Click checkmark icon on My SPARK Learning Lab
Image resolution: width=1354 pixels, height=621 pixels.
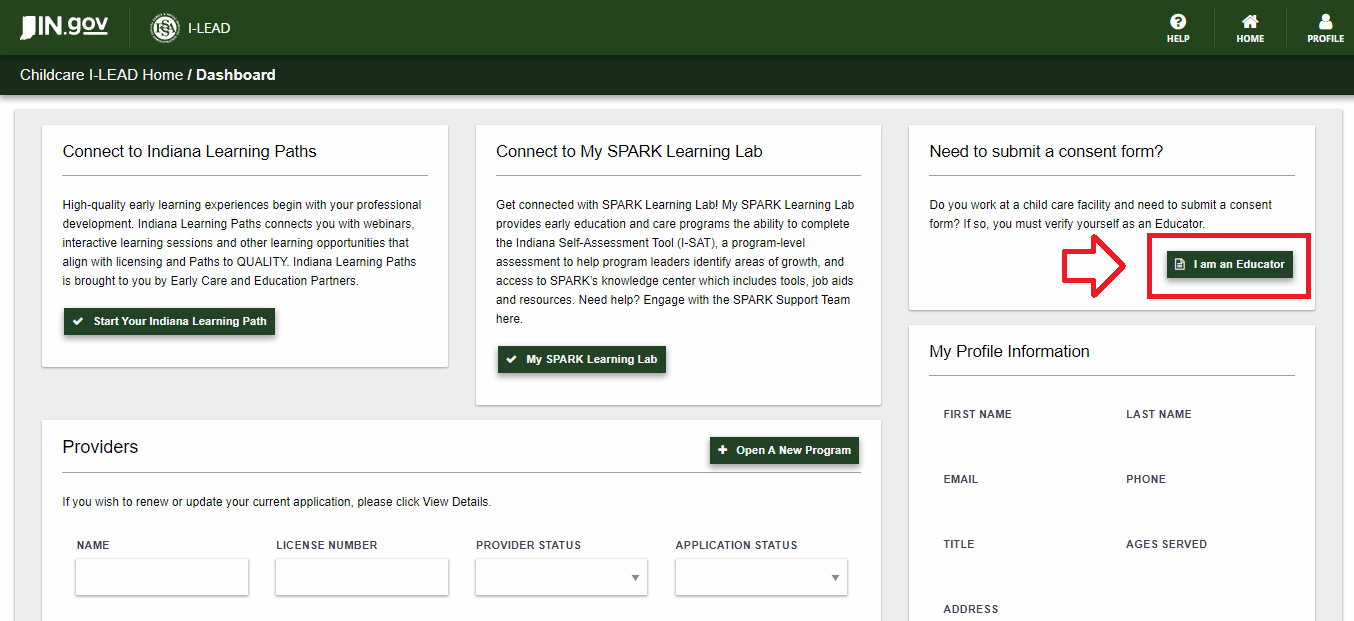click(x=512, y=359)
